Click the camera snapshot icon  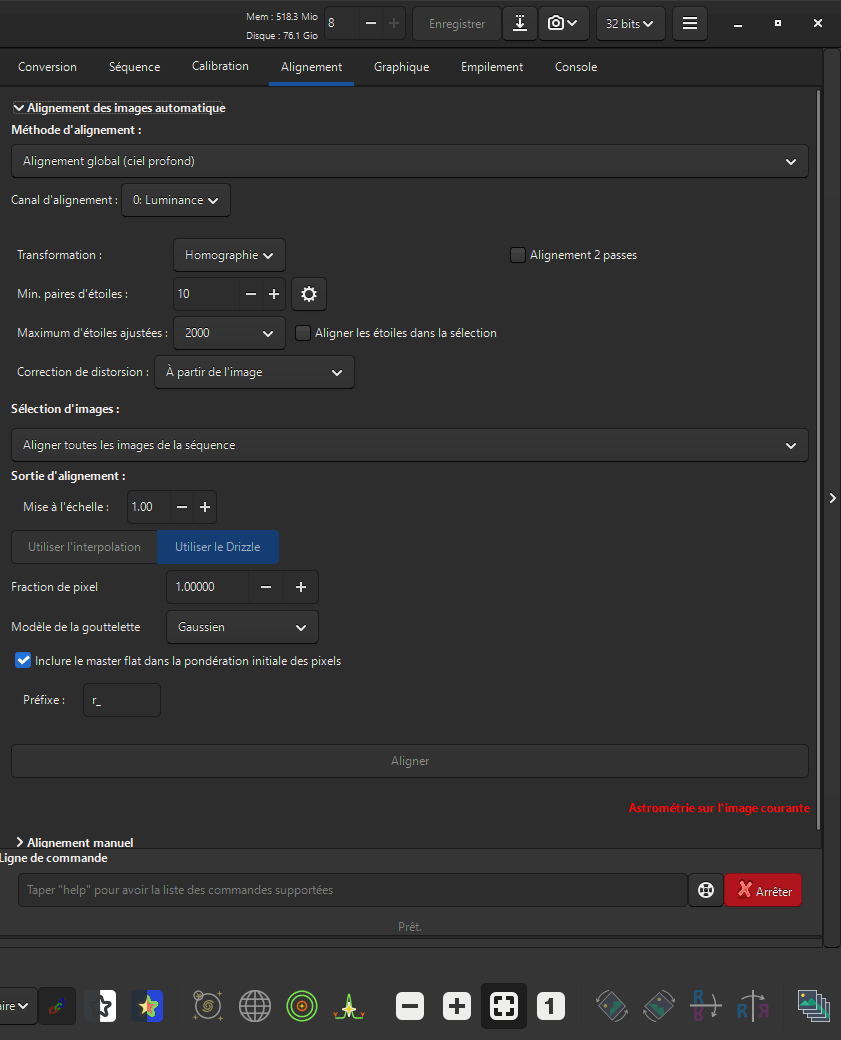[563, 24]
